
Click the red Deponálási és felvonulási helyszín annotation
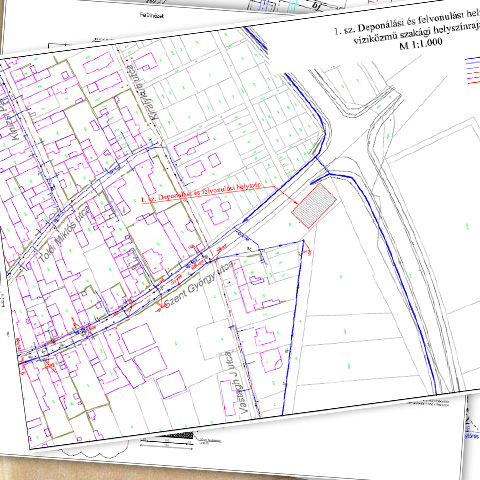tap(201, 193)
